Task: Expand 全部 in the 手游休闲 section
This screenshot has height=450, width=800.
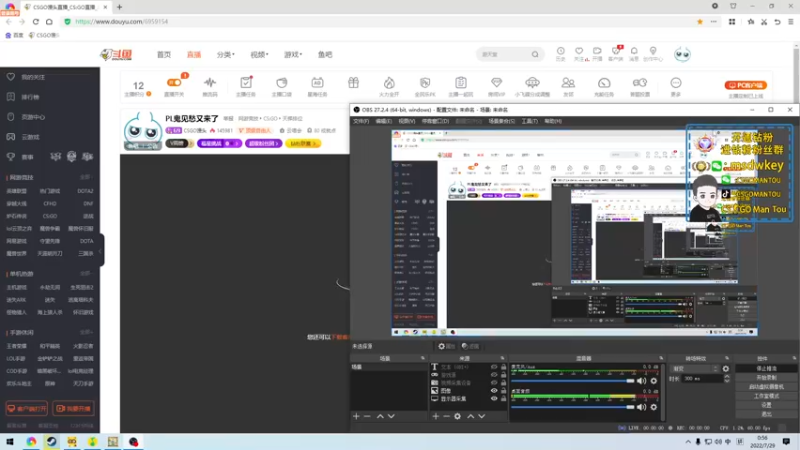Action: point(86,332)
